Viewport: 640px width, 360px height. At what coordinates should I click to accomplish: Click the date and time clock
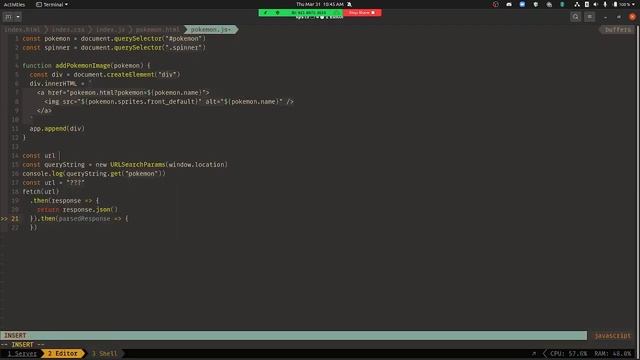point(320,4)
